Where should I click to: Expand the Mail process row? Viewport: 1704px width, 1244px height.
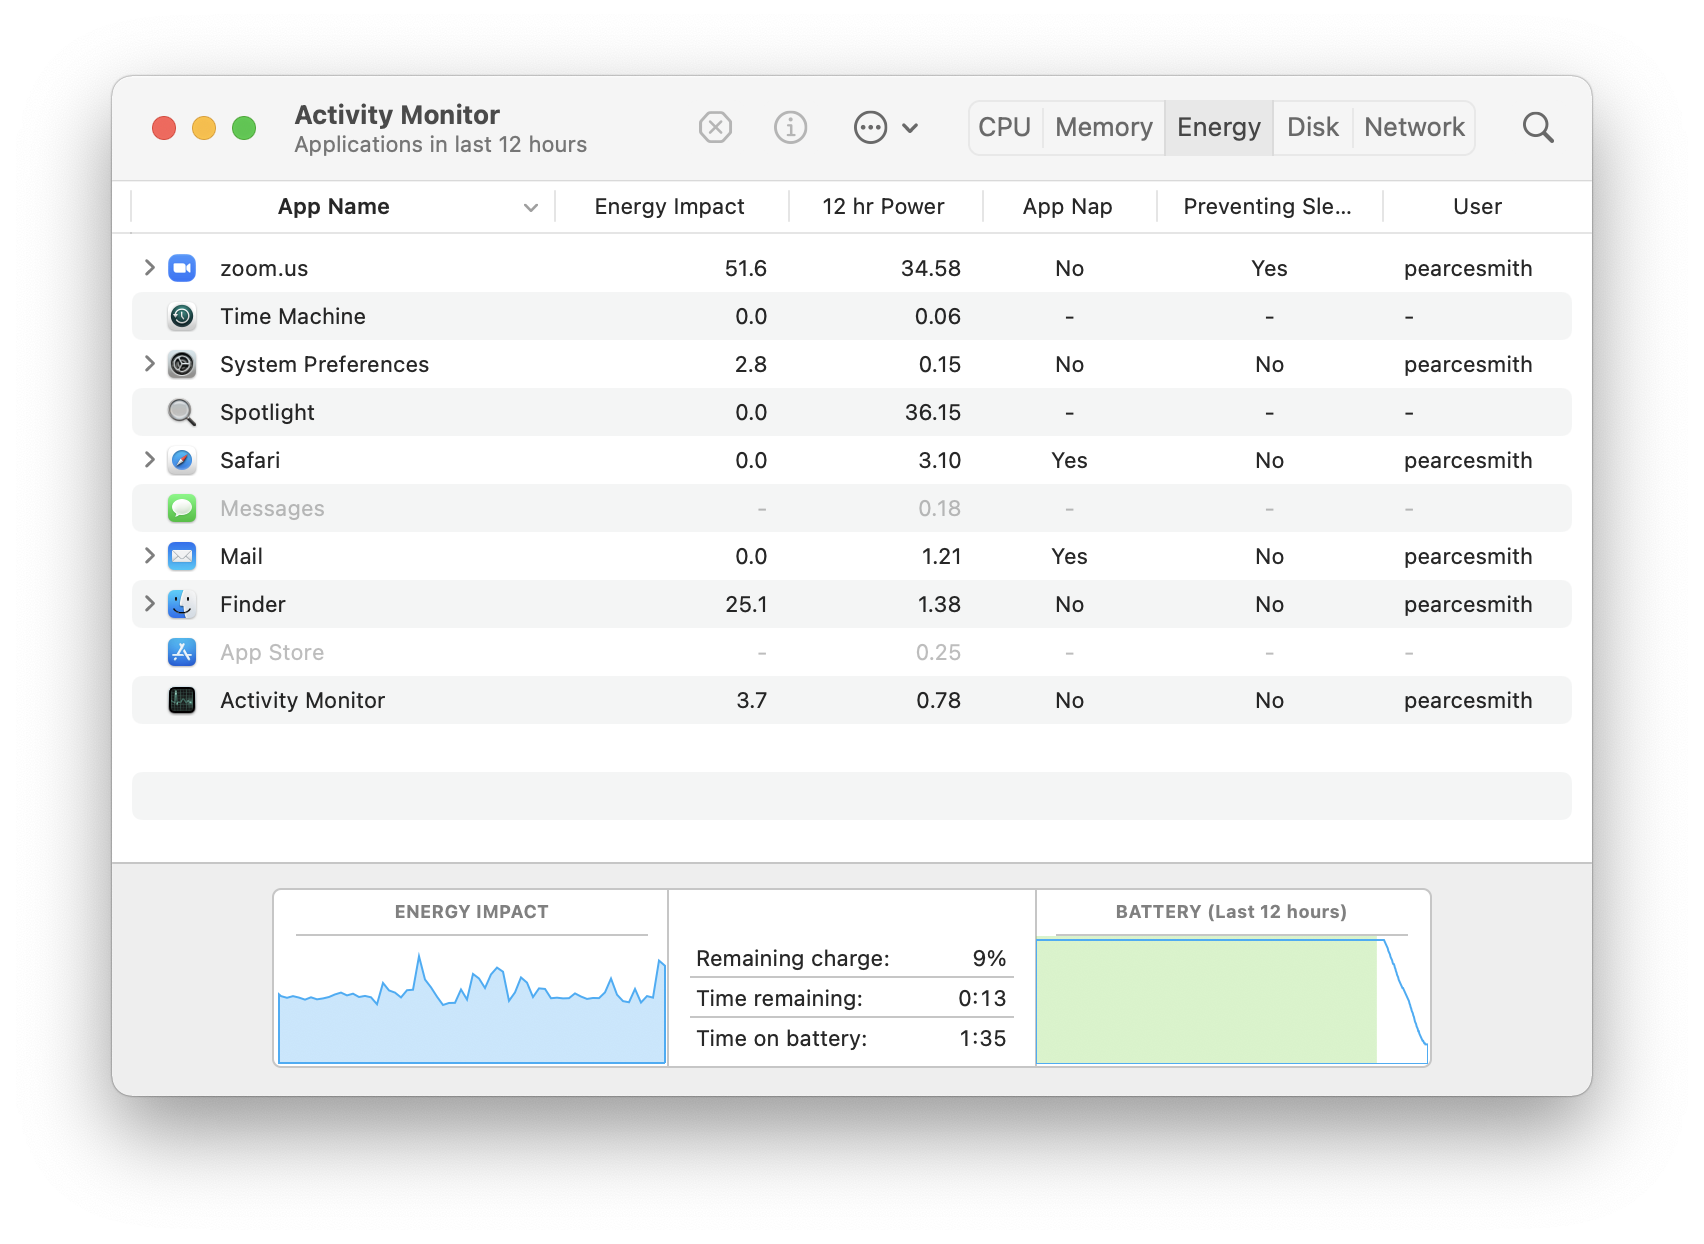click(x=149, y=555)
